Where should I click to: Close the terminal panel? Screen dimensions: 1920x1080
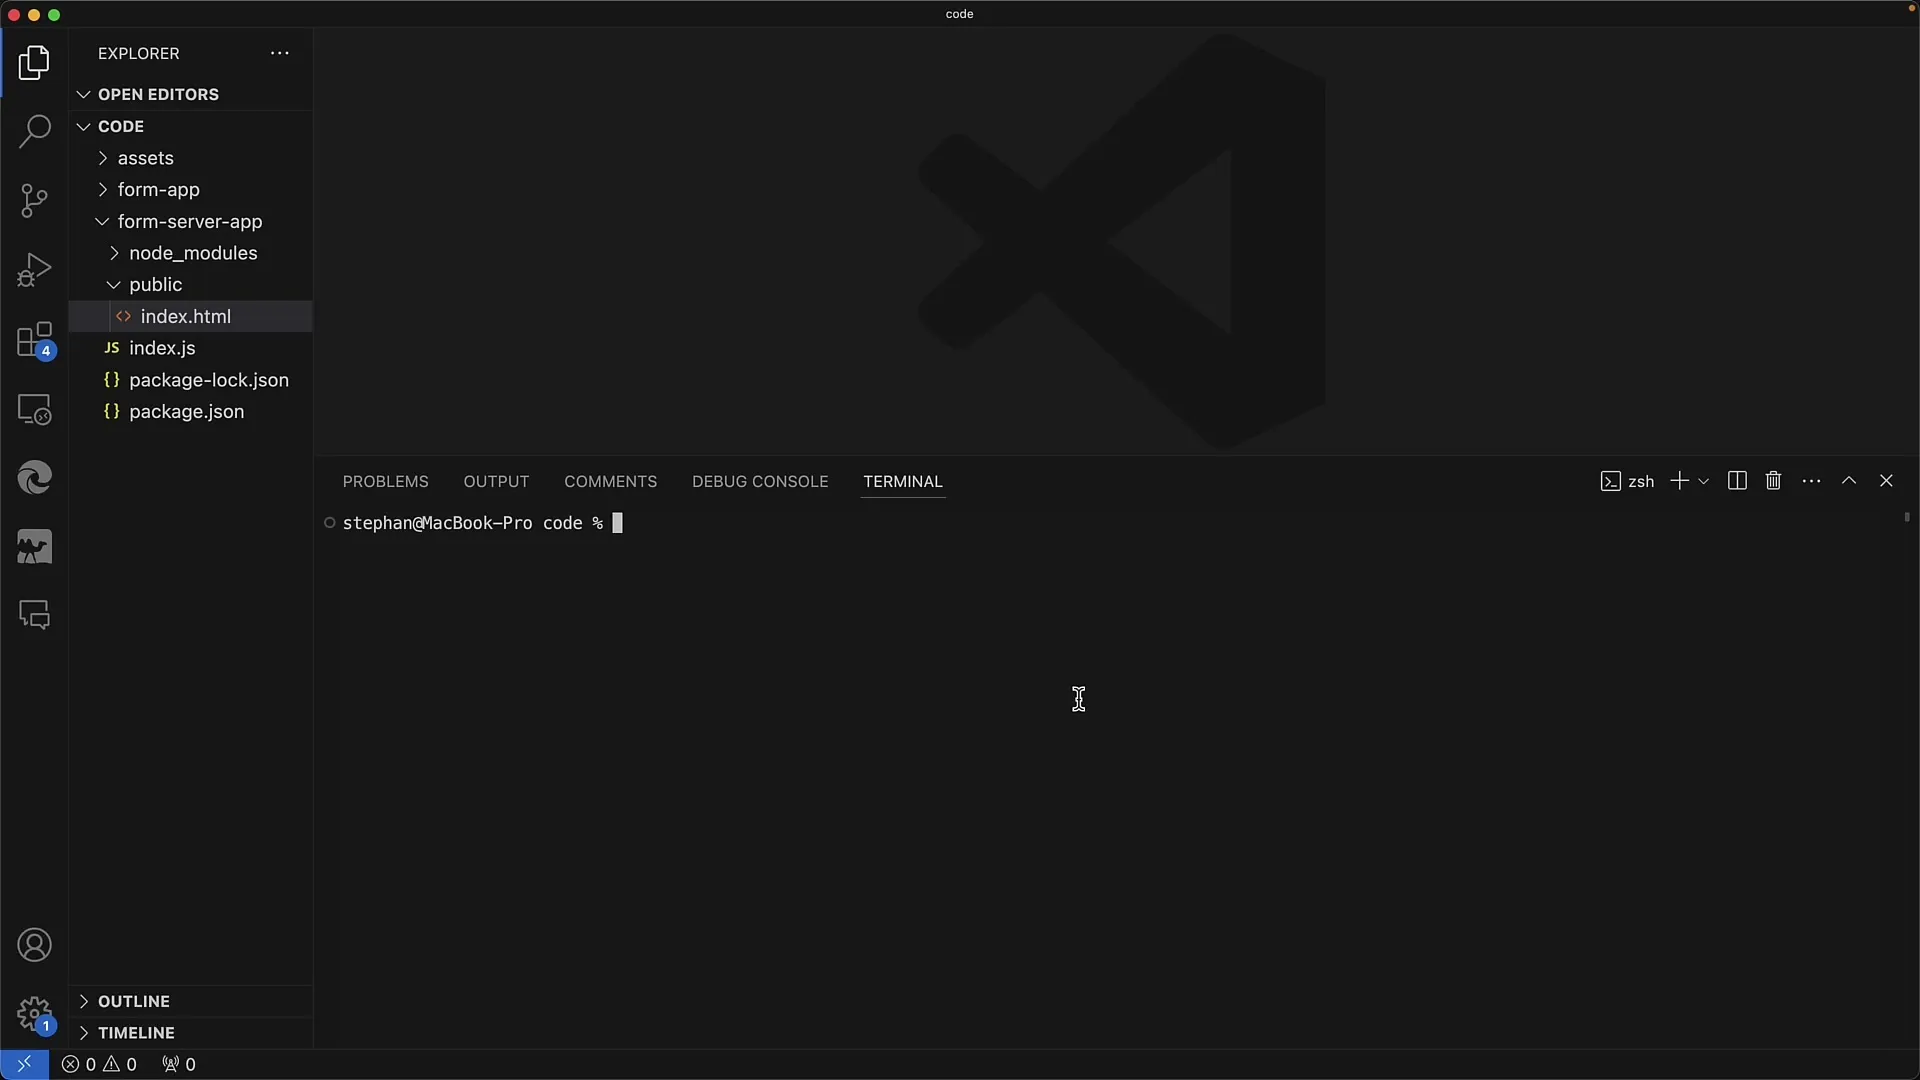click(1887, 481)
